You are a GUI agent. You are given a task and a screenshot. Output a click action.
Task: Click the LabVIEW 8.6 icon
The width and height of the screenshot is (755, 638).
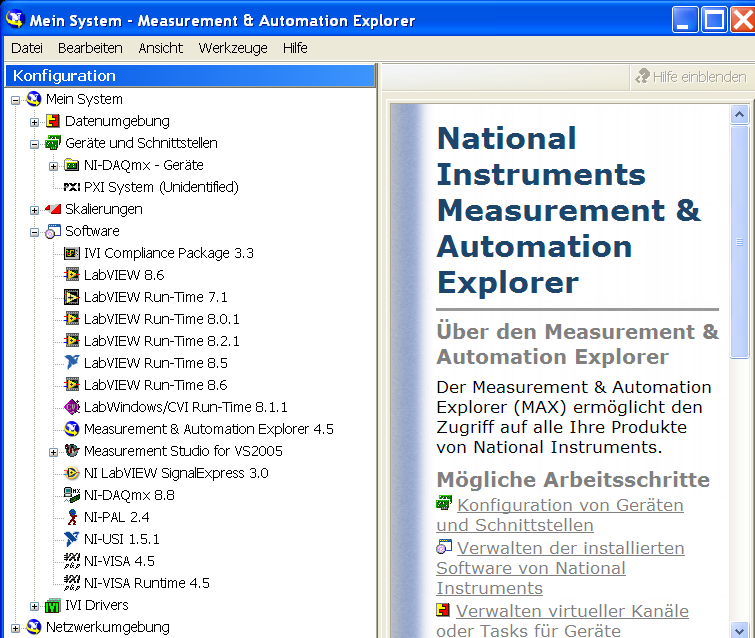pyautogui.click(x=72, y=275)
